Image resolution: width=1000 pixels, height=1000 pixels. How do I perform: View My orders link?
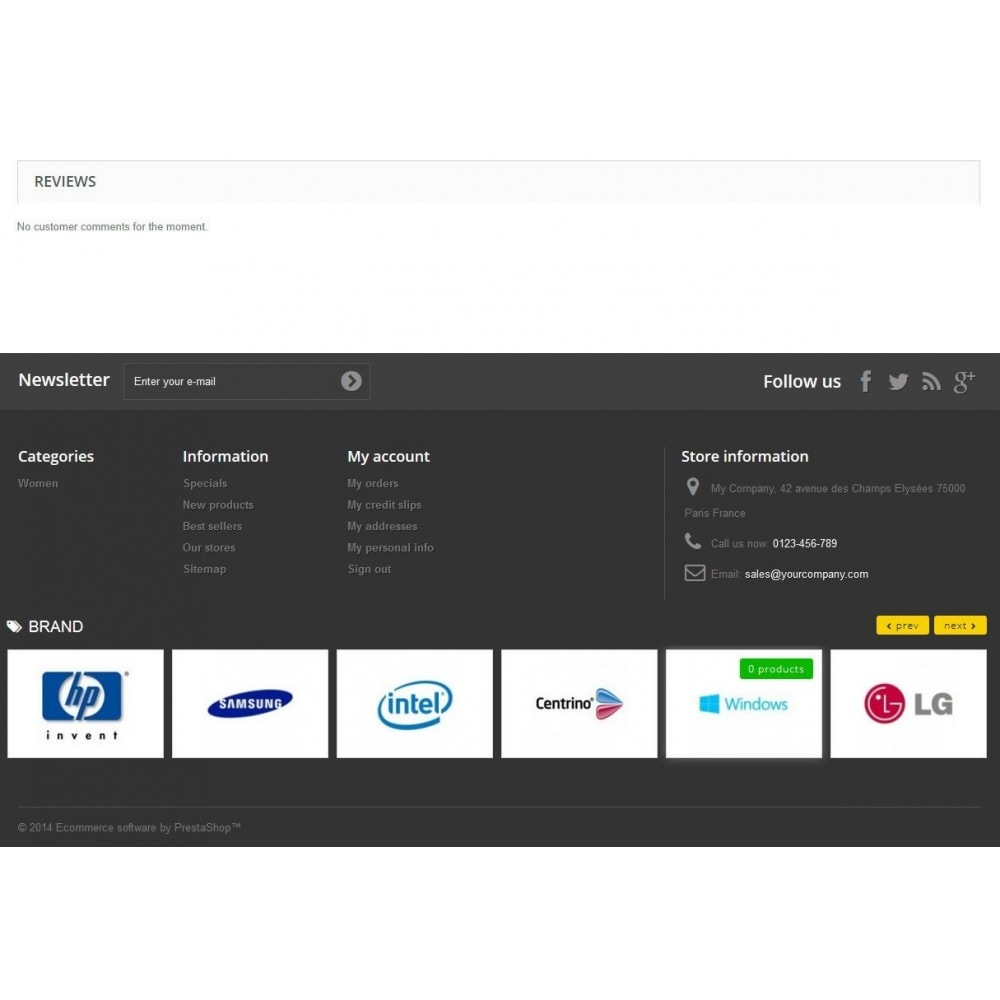pos(373,483)
